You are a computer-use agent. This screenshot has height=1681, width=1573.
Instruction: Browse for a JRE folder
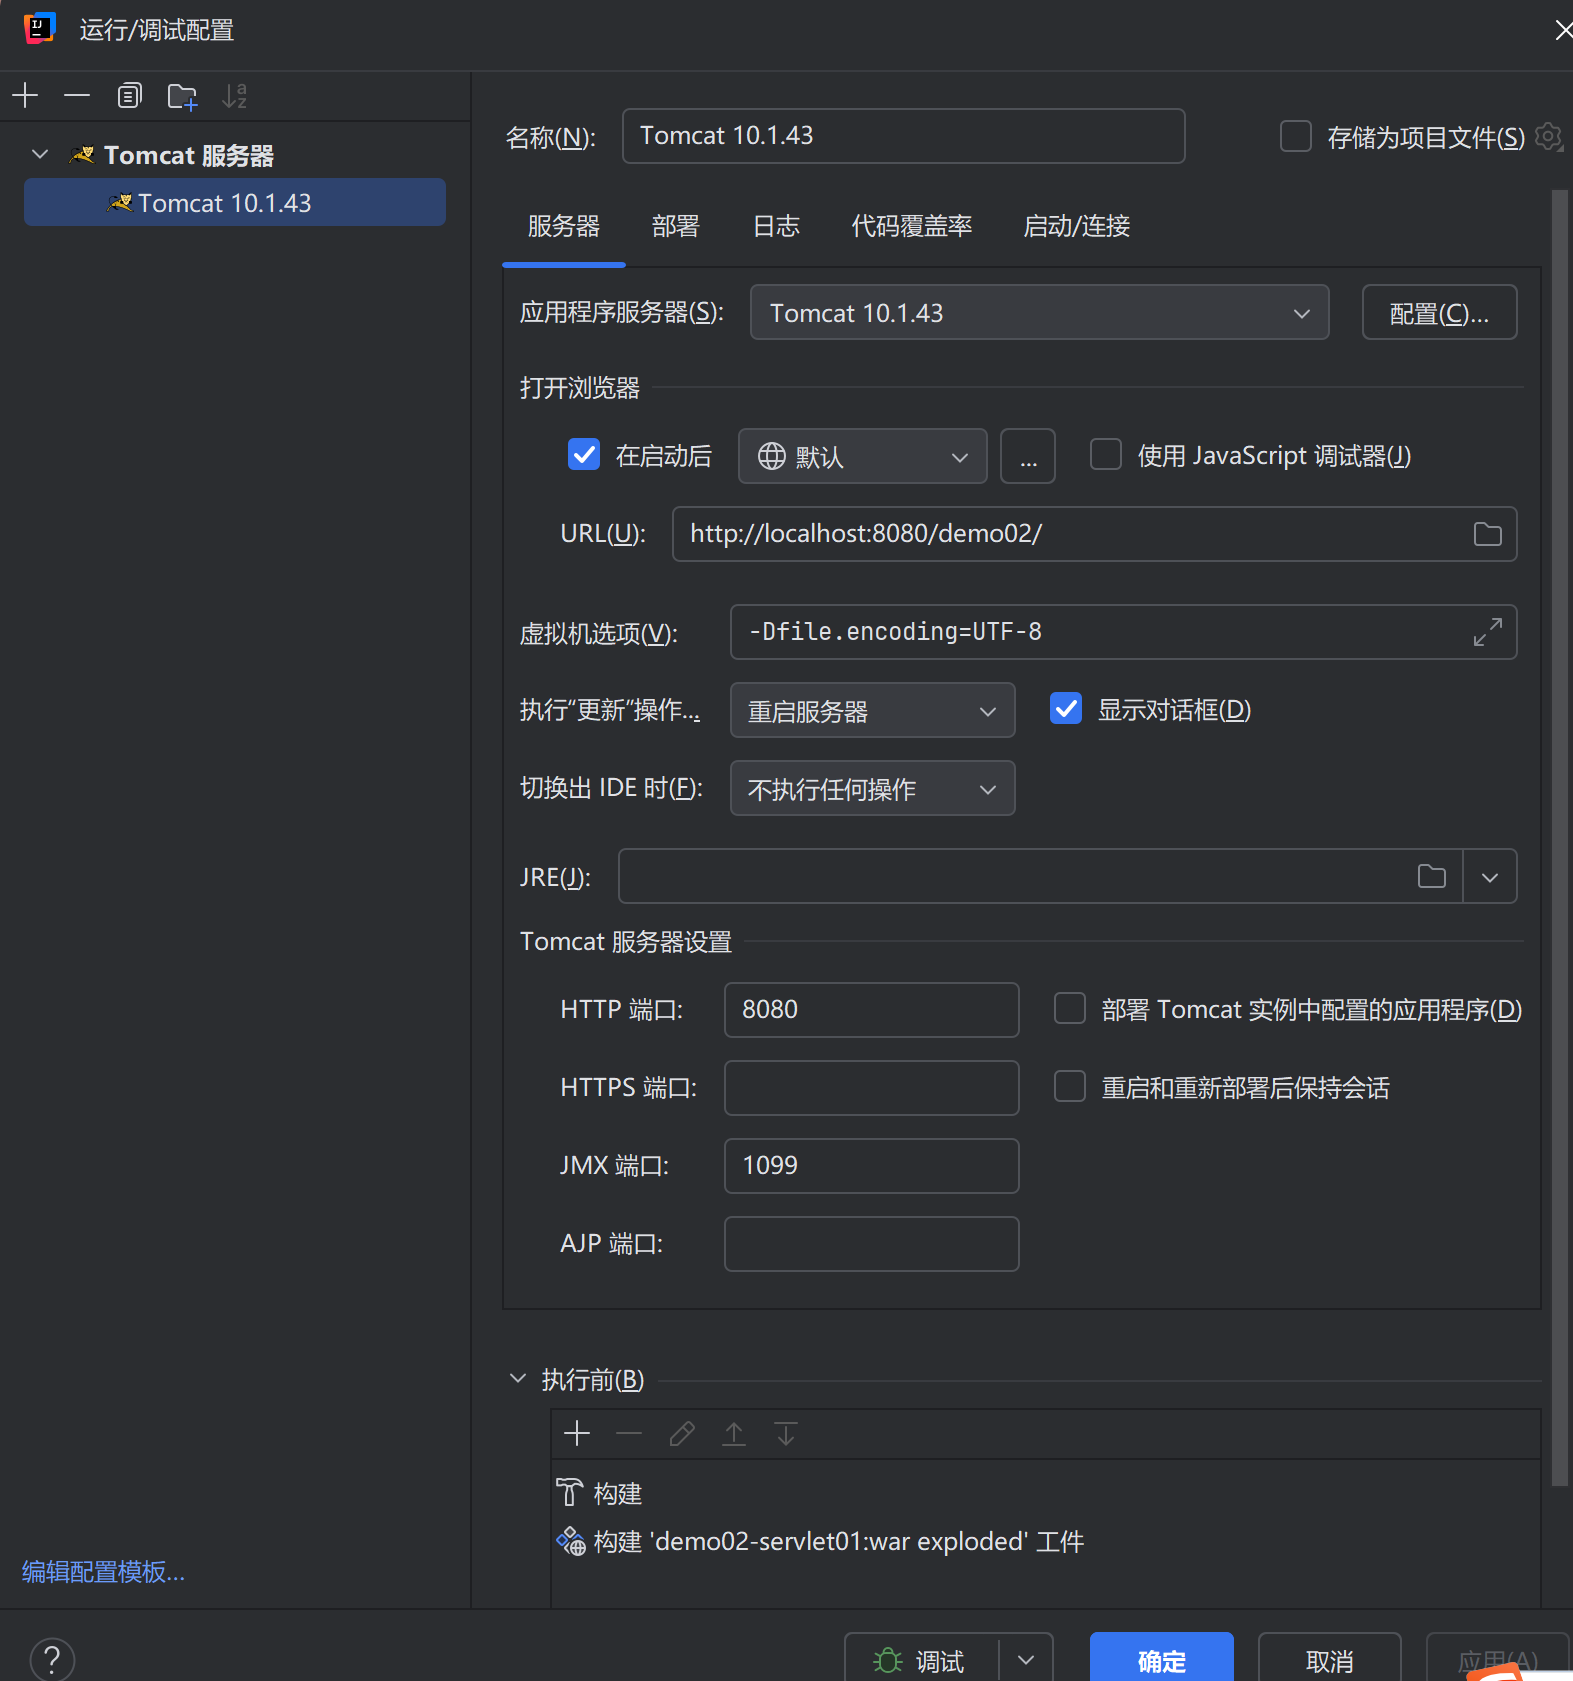1432,876
